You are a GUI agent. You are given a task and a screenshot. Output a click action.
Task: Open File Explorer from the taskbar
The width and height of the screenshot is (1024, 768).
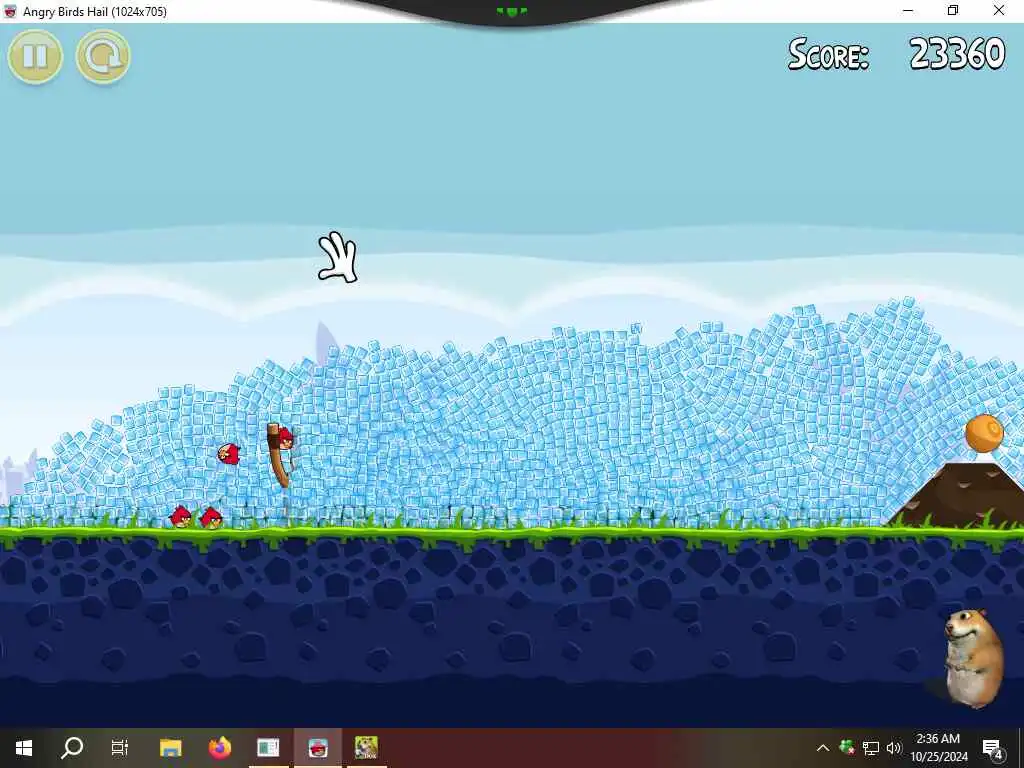[x=171, y=748]
